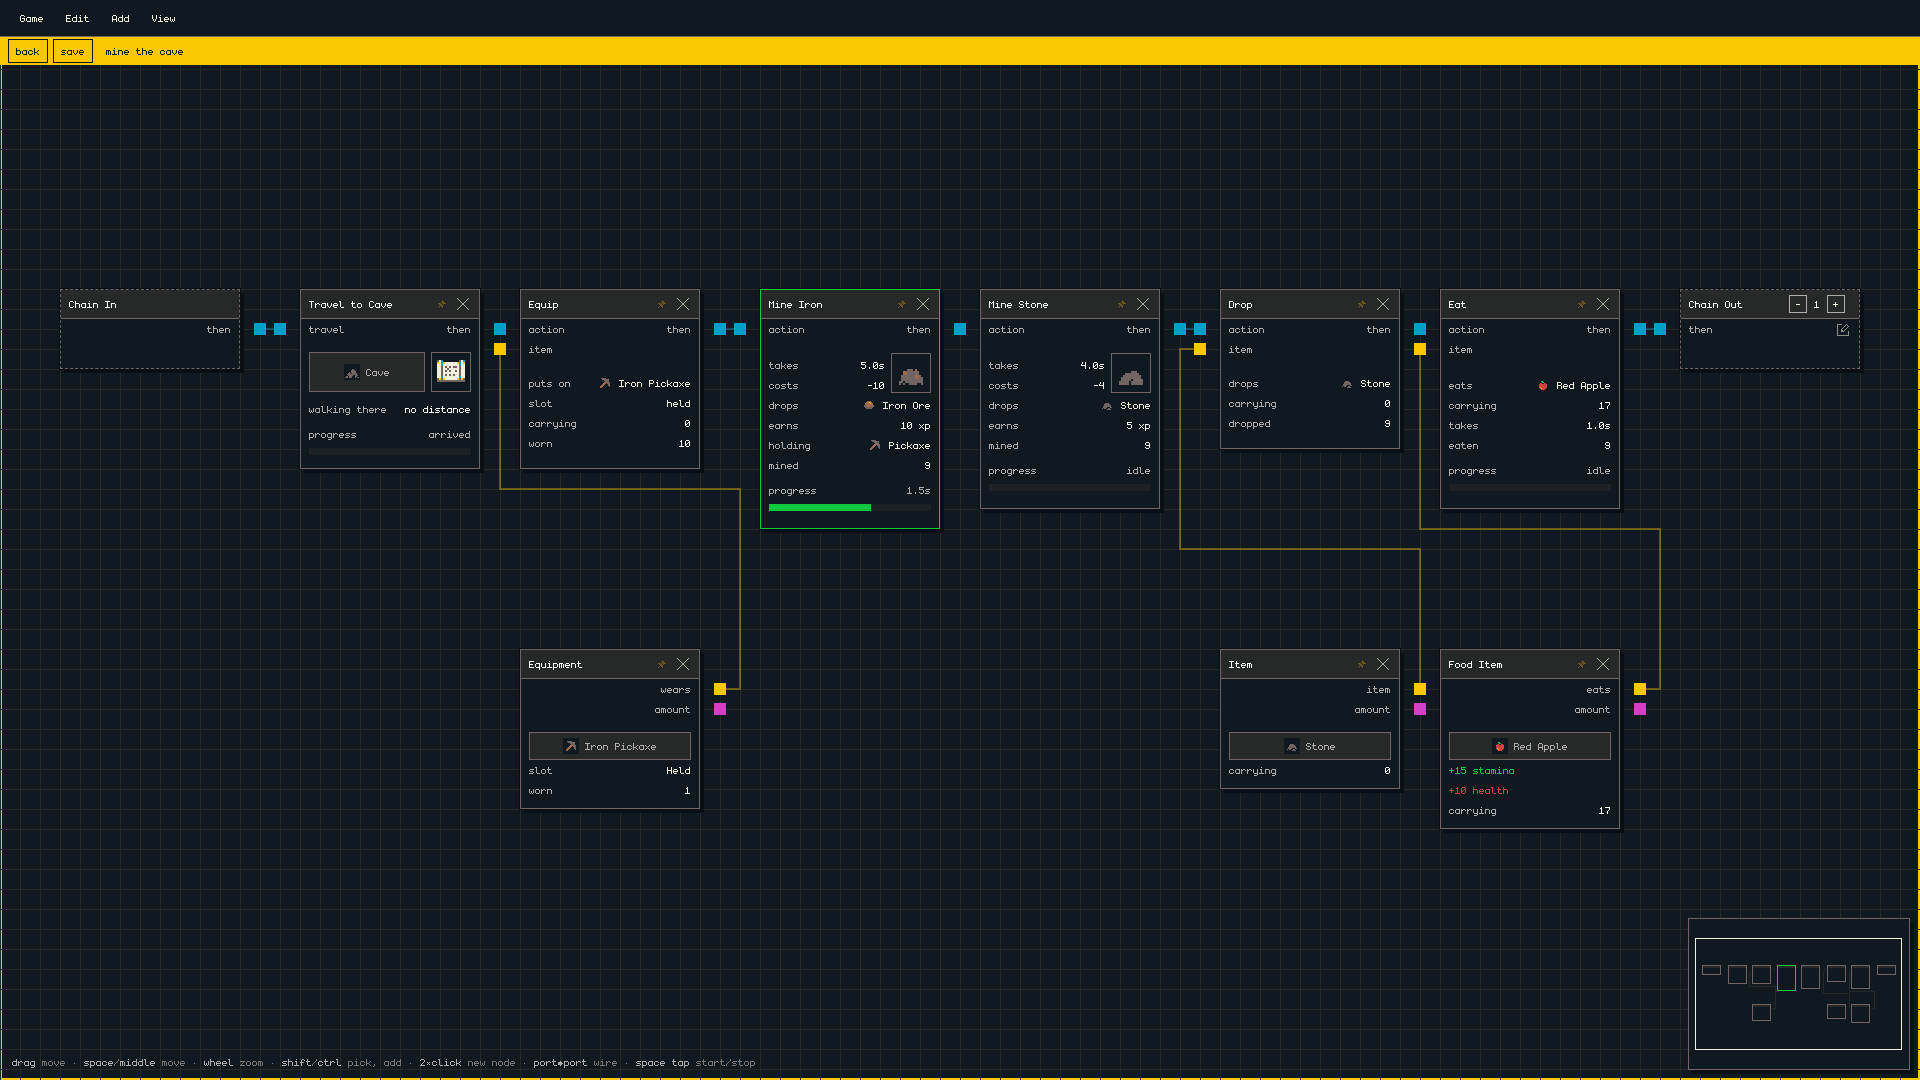Viewport: 1920px width, 1080px height.
Task: Click the stone rock thumbnail in Mine Stone
Action: point(1131,373)
